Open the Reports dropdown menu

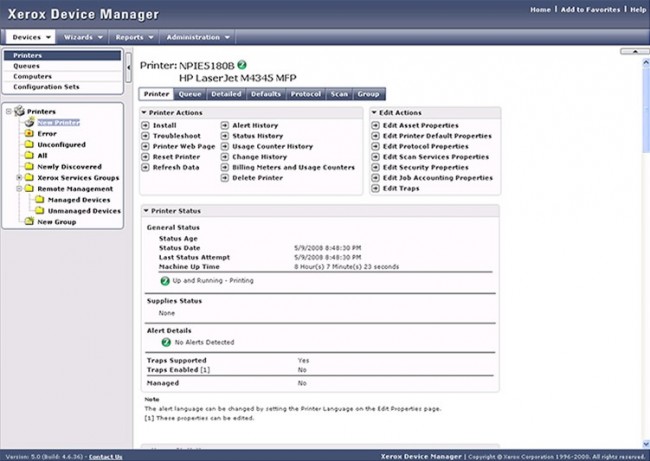point(135,37)
